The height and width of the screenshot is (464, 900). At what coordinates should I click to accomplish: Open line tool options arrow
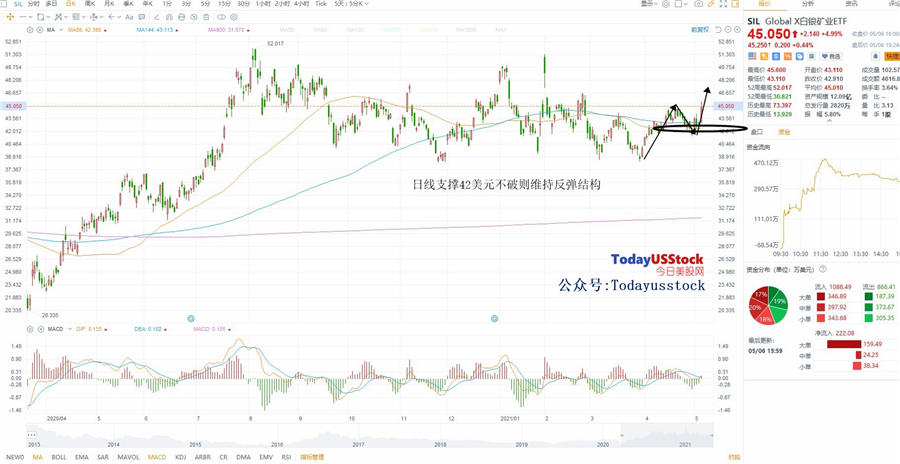click(30, 17)
